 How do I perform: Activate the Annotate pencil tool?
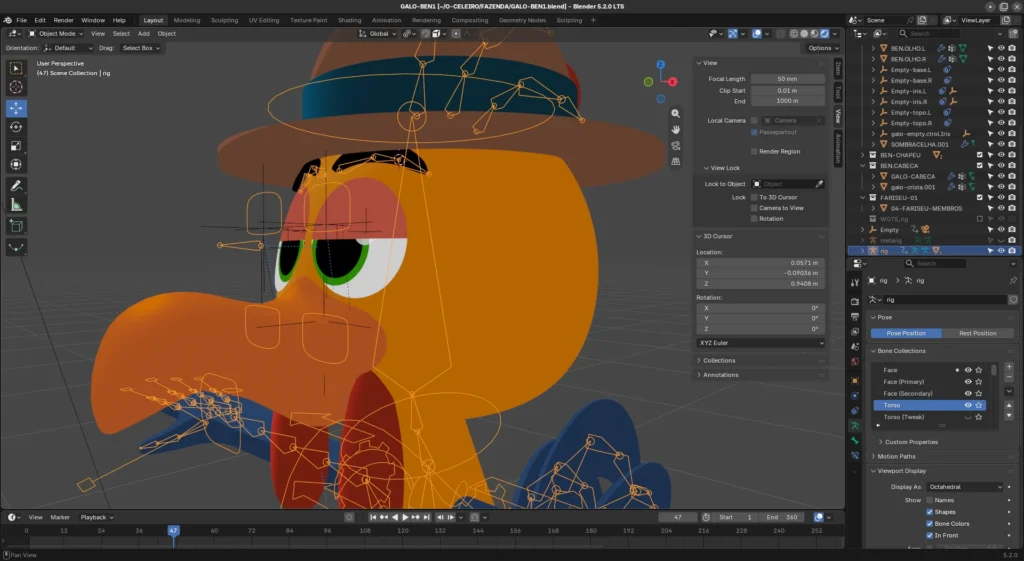16,186
